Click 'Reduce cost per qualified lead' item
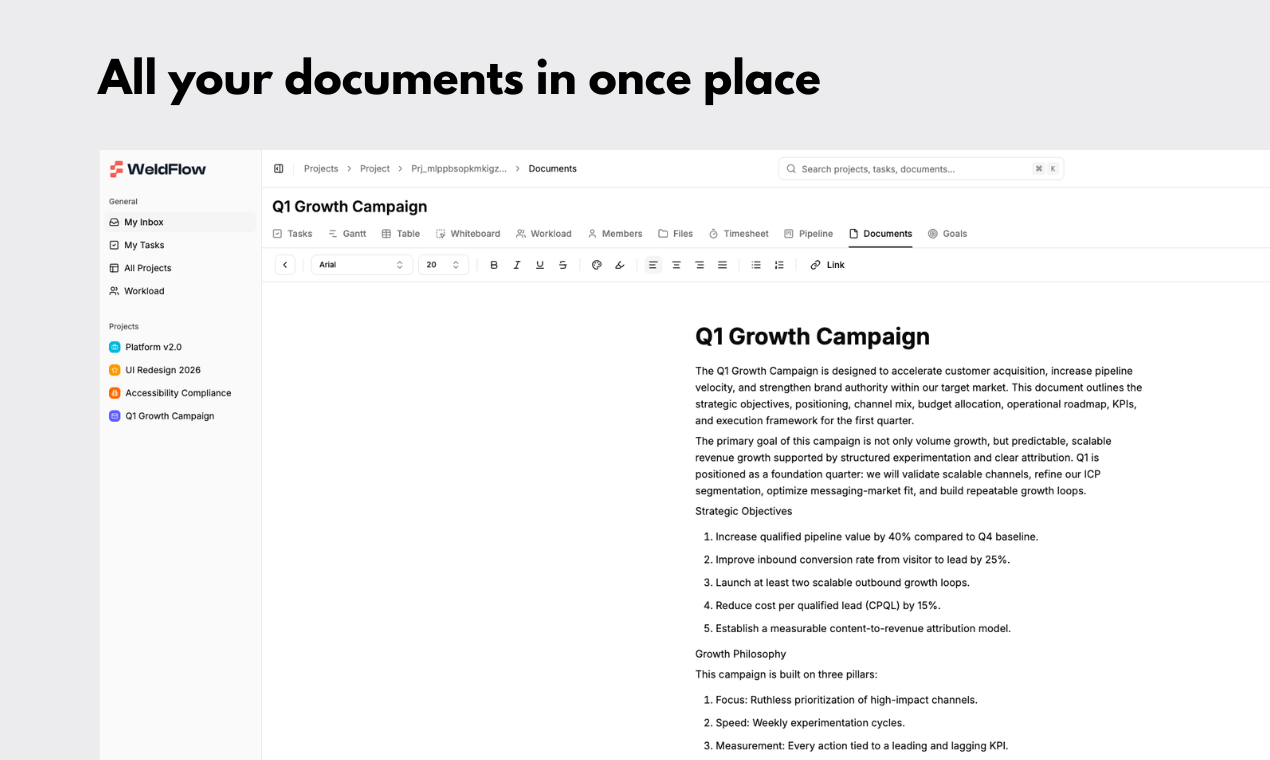Screen dimensions: 1270x760 pos(828,605)
